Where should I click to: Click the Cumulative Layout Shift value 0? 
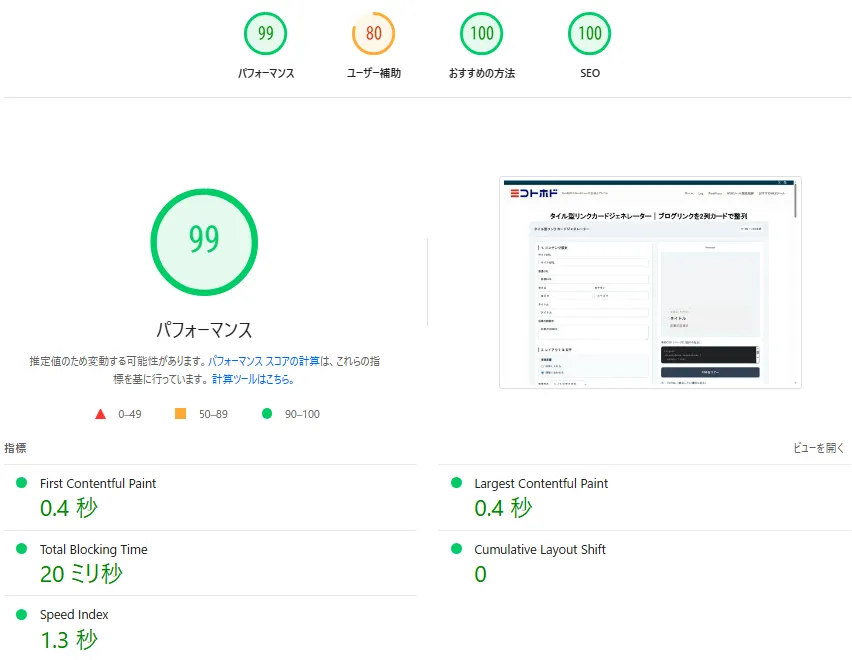click(480, 574)
